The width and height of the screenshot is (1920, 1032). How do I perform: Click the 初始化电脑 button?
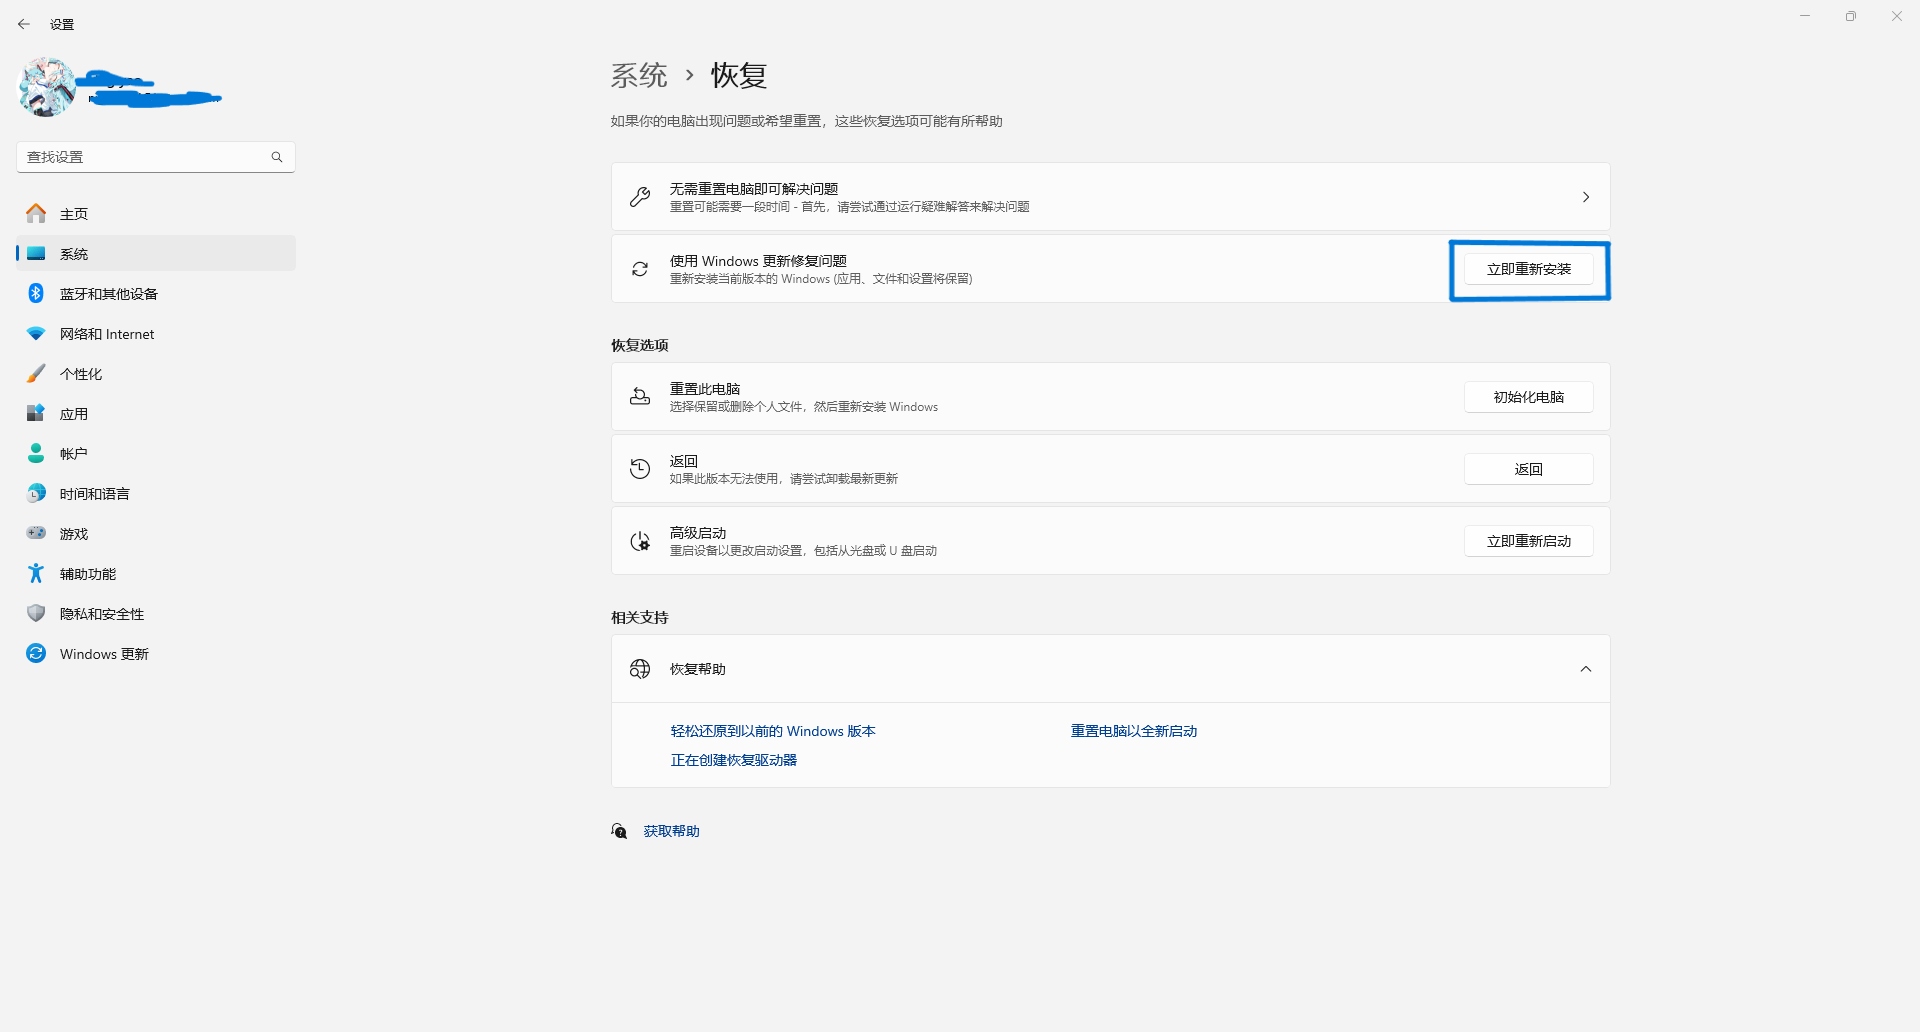coord(1529,397)
